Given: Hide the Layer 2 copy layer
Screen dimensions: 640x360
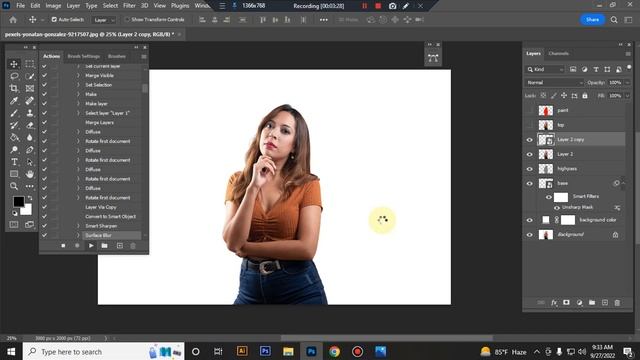Looking at the screenshot, I should click(x=530, y=140).
